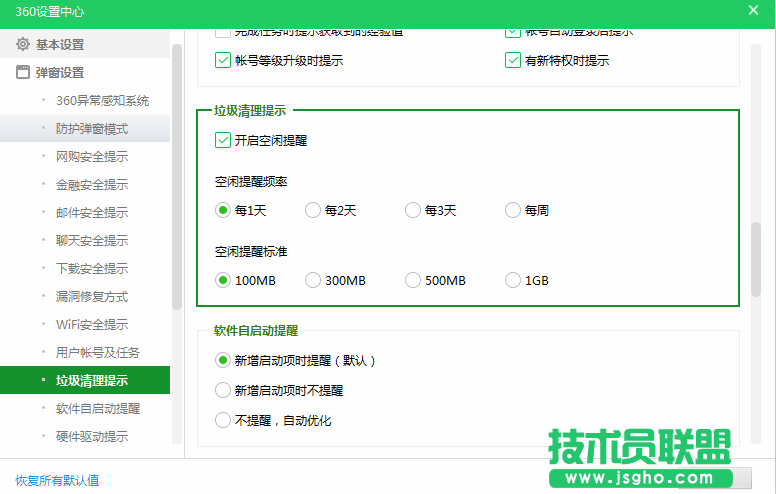
Task: Close the 360设置中心 window
Action: [753, 10]
